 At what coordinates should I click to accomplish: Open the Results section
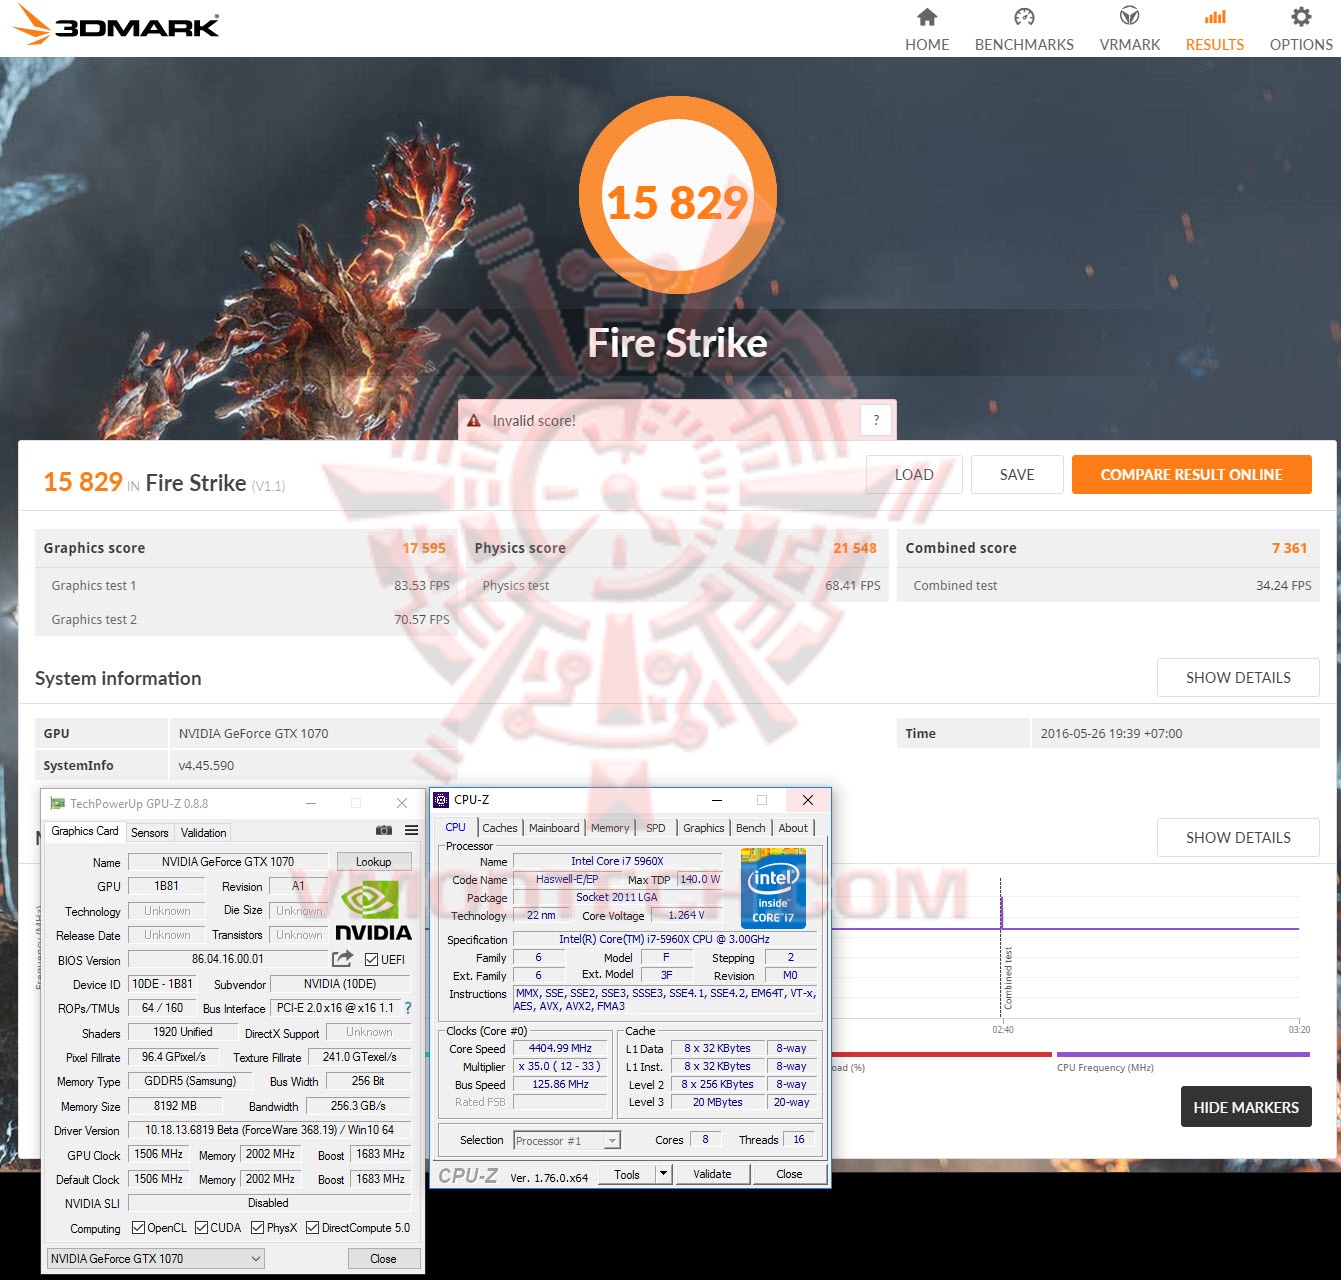click(1215, 30)
